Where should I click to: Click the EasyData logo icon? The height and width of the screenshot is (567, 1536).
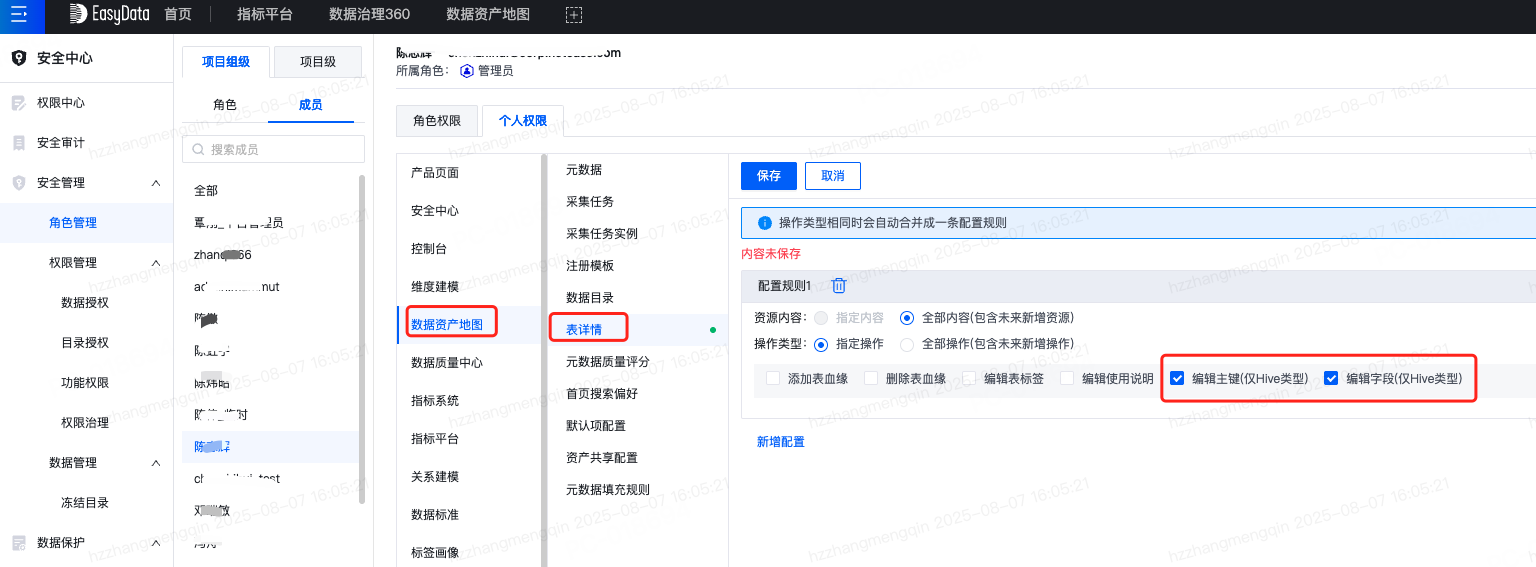point(79,15)
